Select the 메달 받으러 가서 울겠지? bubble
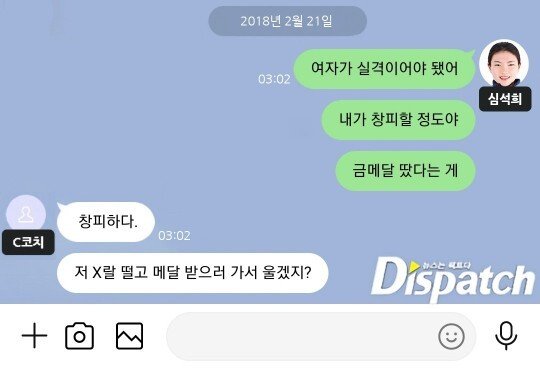540x368 pixels. click(193, 273)
